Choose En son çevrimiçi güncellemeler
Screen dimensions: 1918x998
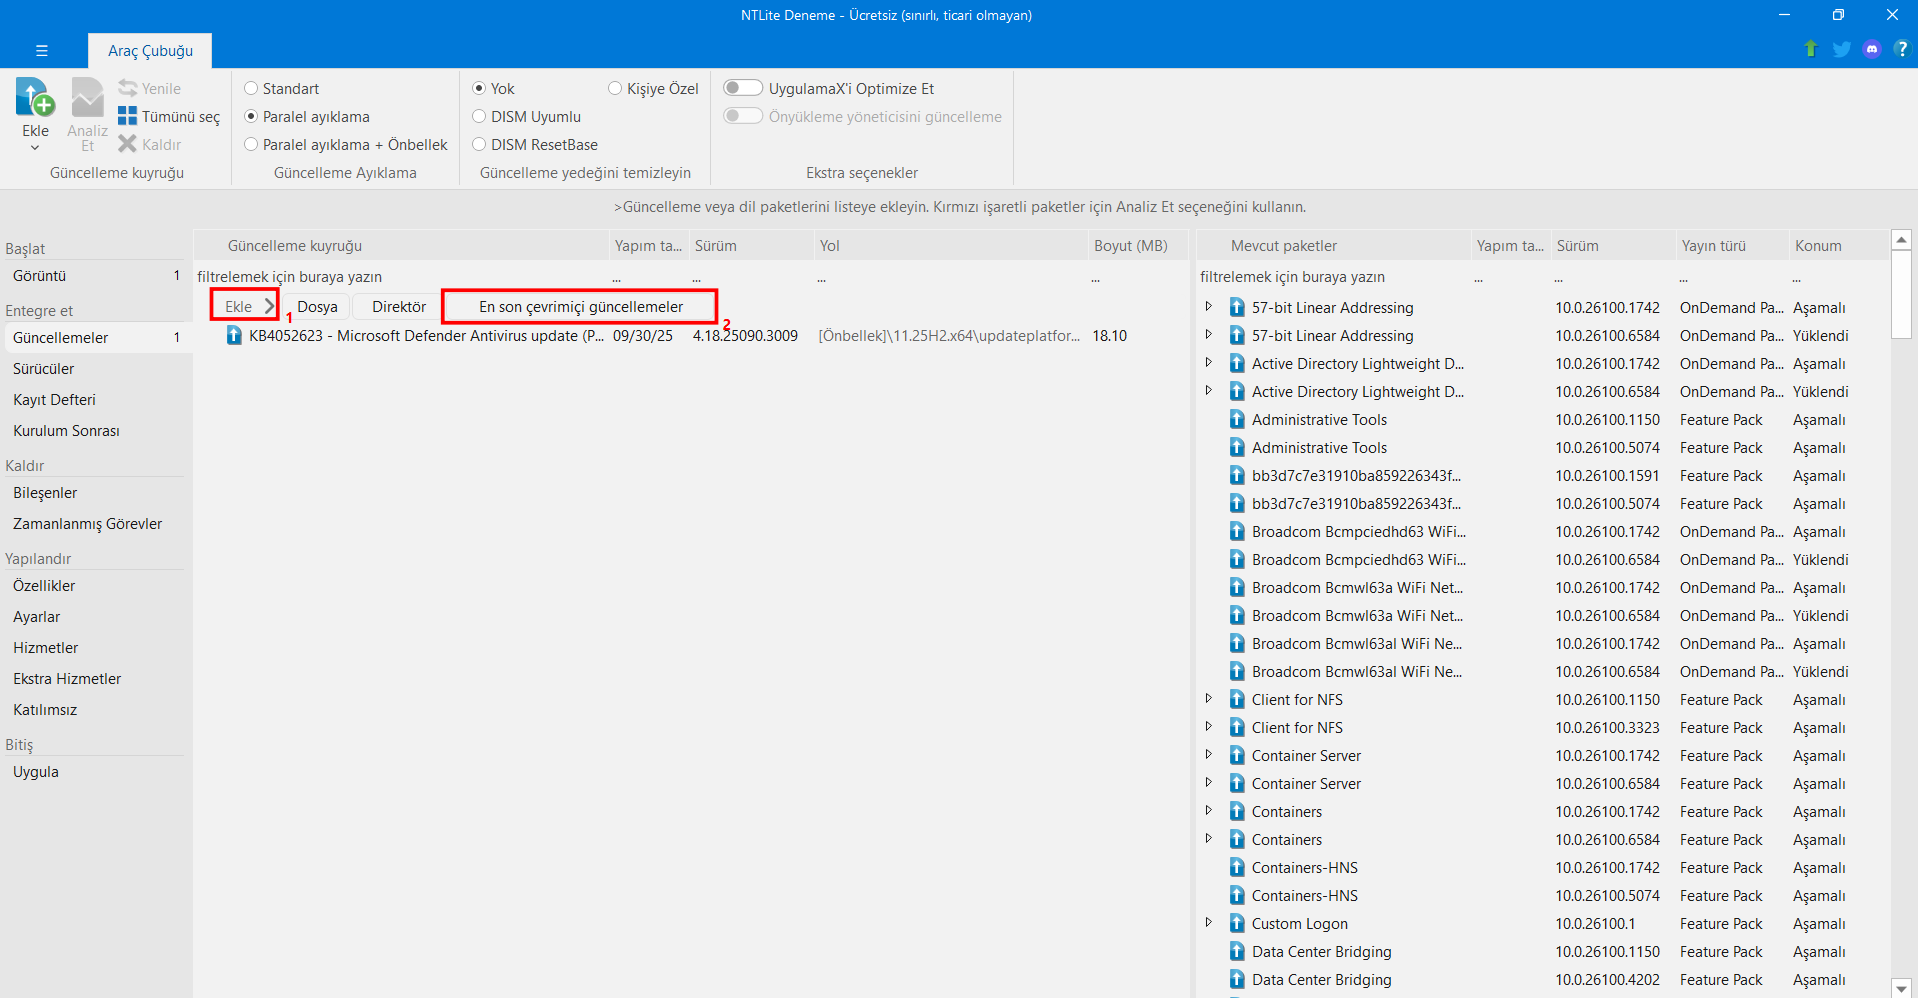point(580,306)
